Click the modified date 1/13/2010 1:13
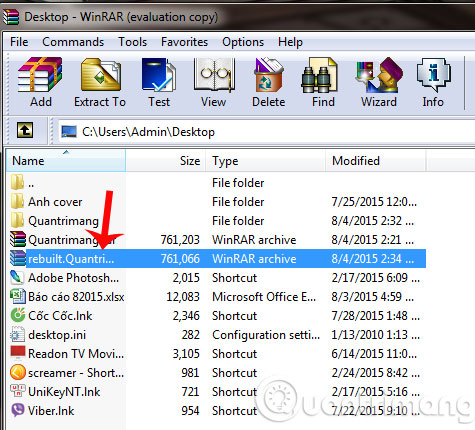 tap(375, 335)
